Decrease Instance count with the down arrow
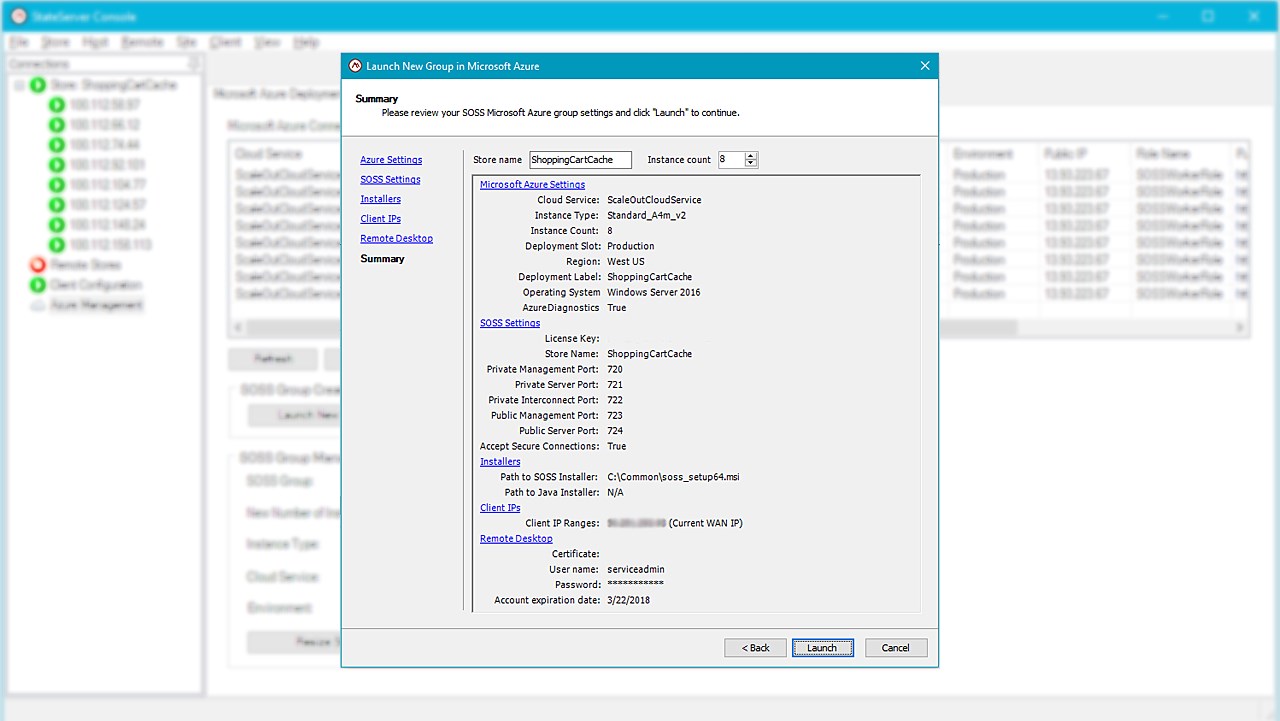The width and height of the screenshot is (1280, 721). pyautogui.click(x=751, y=163)
